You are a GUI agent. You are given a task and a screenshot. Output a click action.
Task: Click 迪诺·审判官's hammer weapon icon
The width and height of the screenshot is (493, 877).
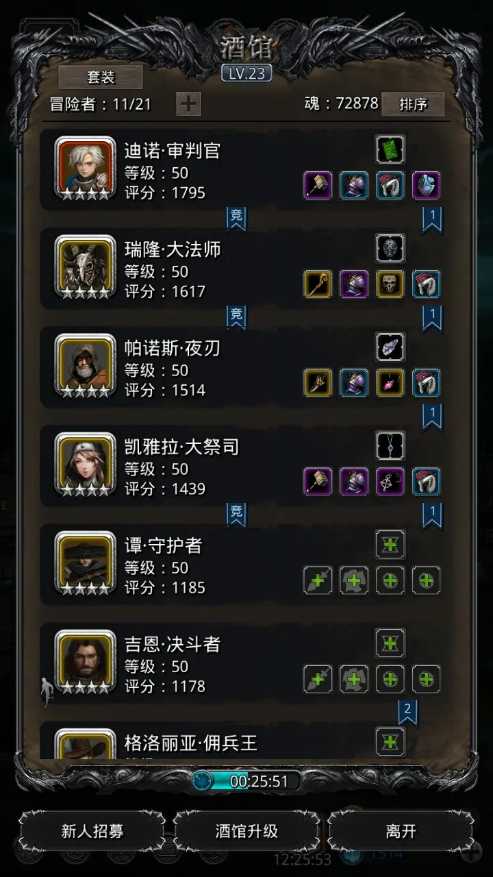(x=318, y=185)
